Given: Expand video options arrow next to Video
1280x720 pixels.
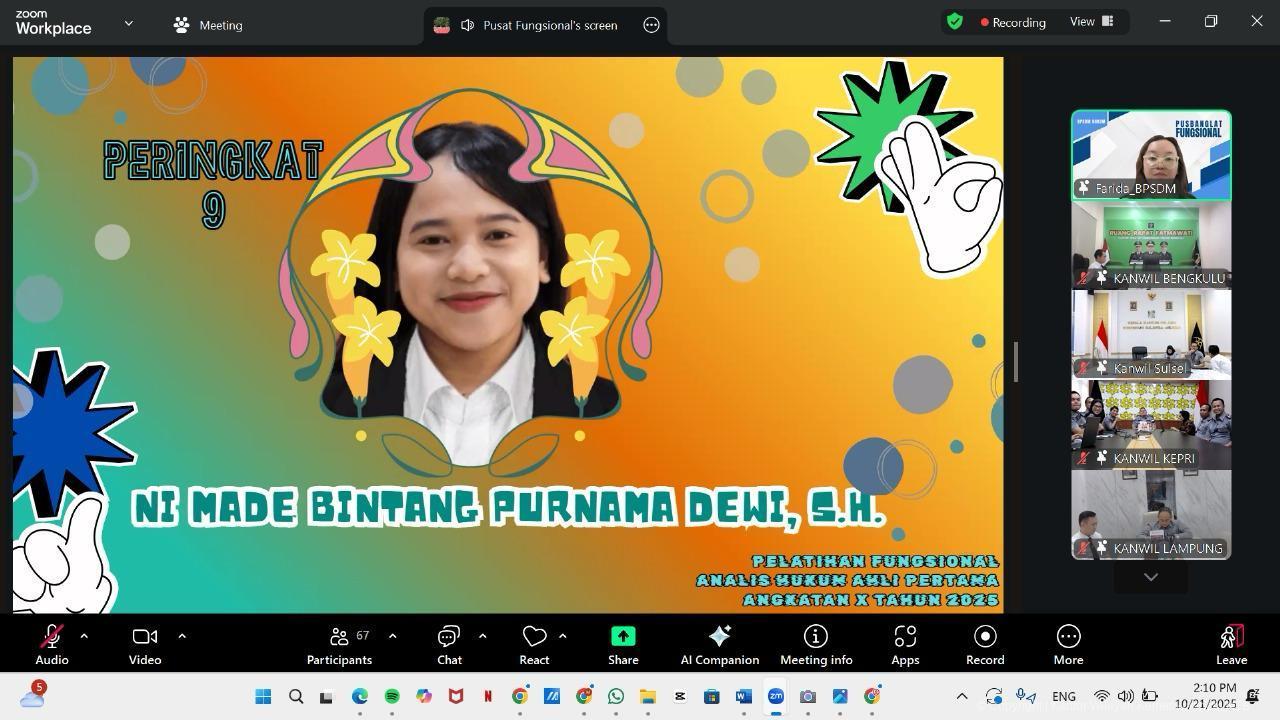Looking at the screenshot, I should pos(182,636).
